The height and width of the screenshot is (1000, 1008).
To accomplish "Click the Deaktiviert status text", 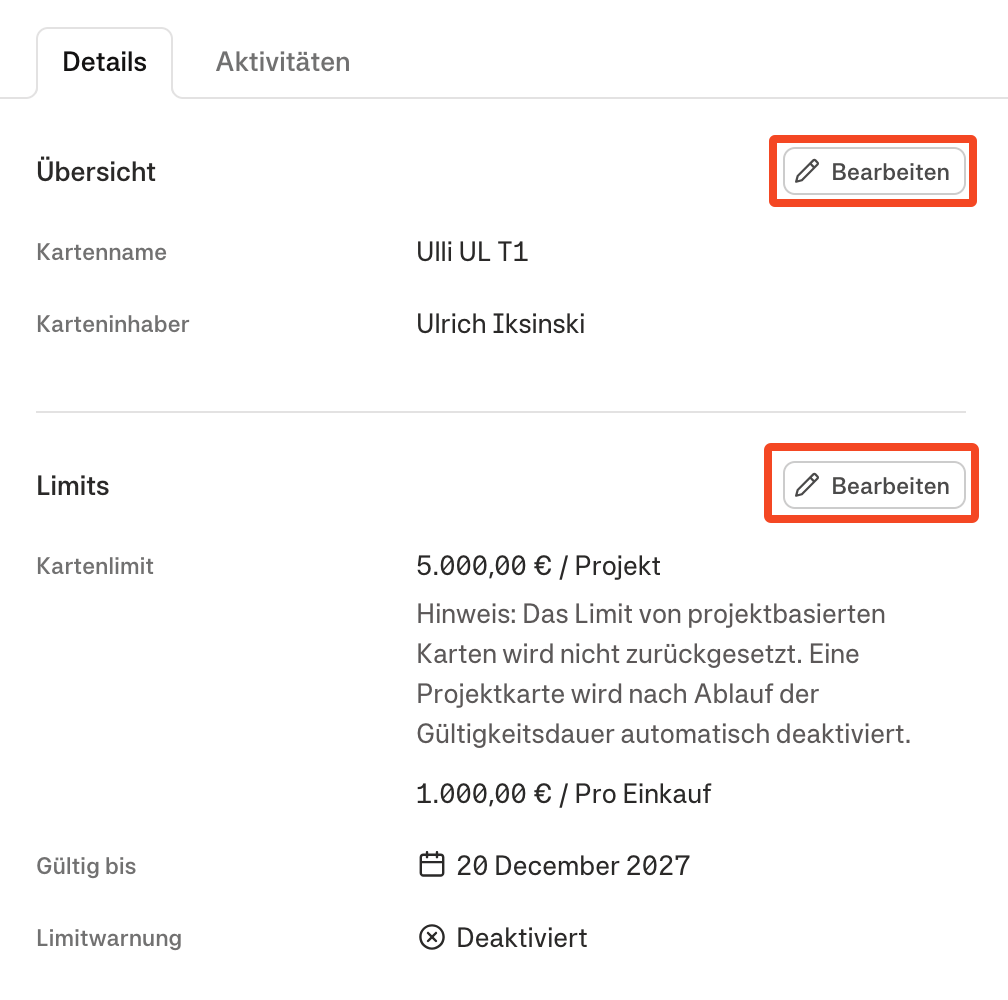I will pos(522,938).
